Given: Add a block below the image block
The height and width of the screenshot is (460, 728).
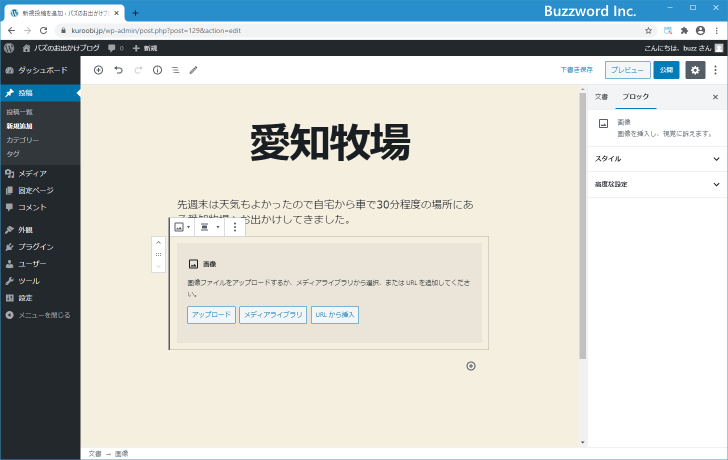Looking at the screenshot, I should 471,366.
